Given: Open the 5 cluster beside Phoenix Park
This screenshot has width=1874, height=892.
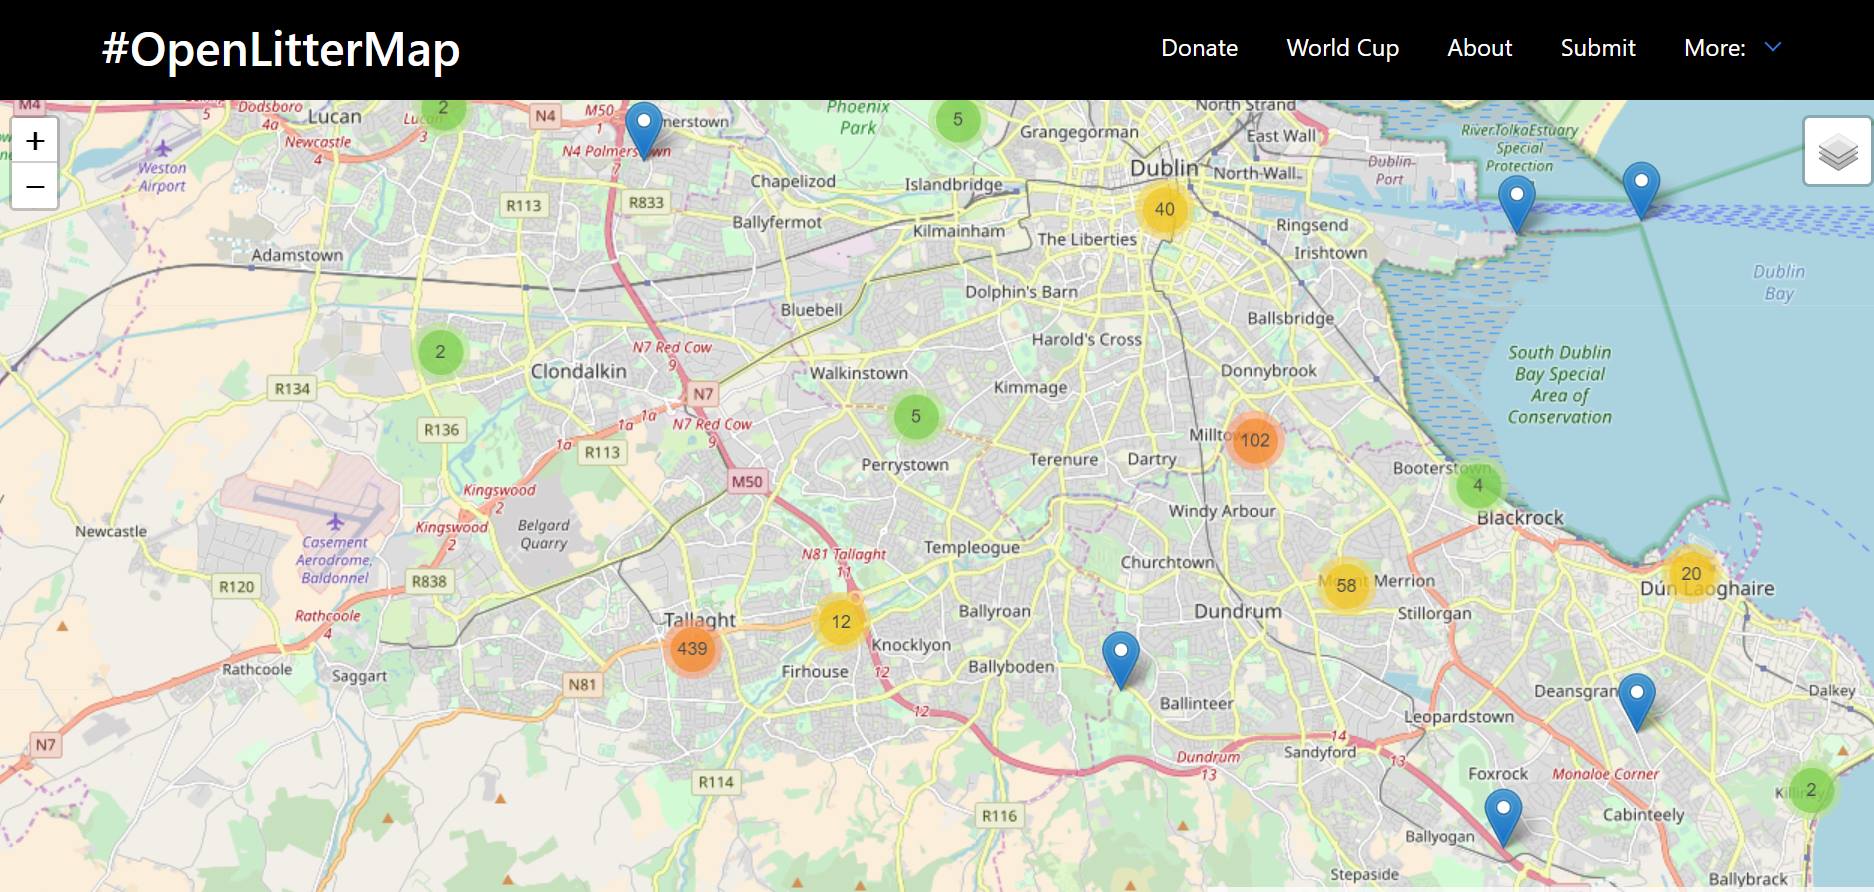Looking at the screenshot, I should (958, 120).
